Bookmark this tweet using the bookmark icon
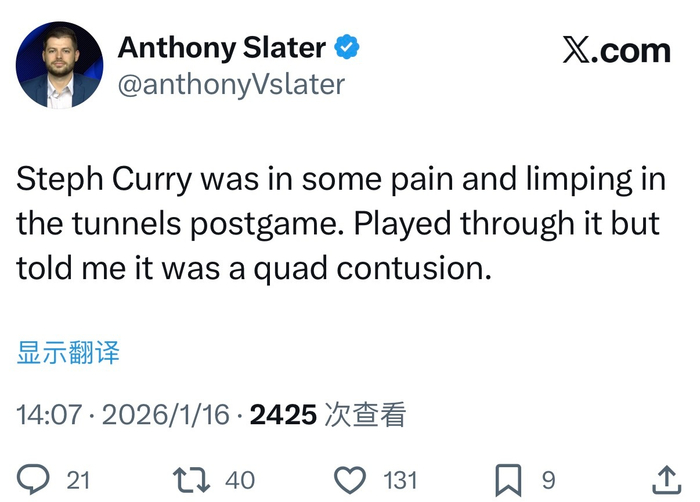 [x=510, y=479]
